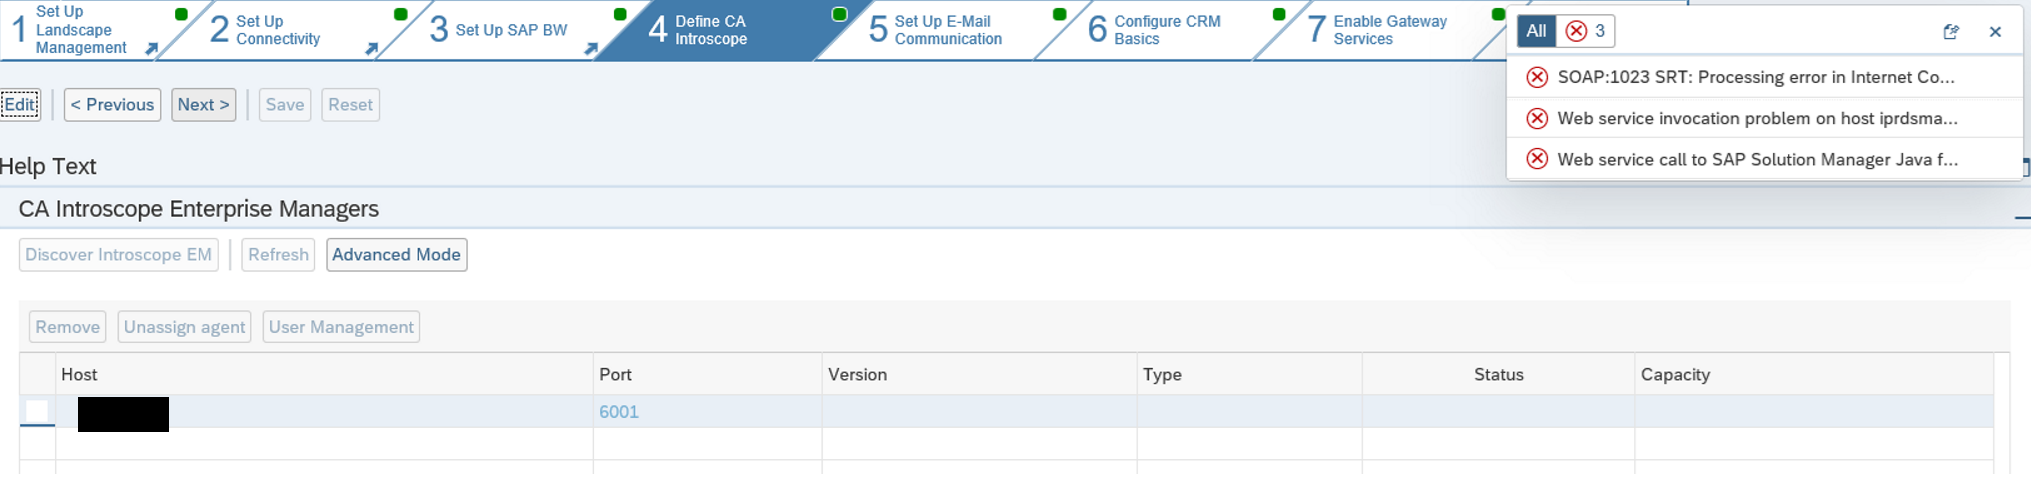Click the Reset button
This screenshot has width=2032, height=478.
pos(350,105)
